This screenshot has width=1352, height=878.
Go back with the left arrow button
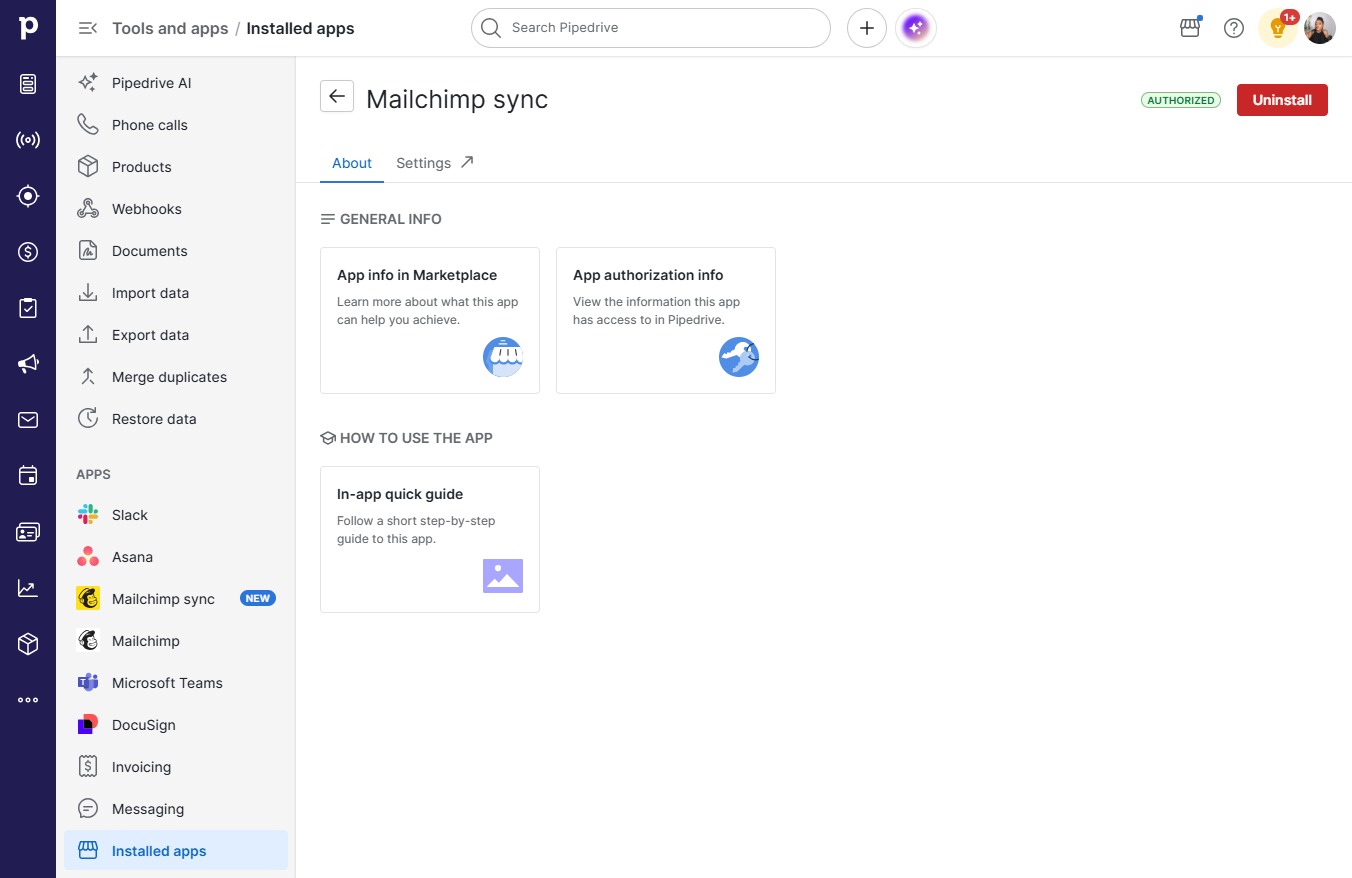tap(337, 96)
